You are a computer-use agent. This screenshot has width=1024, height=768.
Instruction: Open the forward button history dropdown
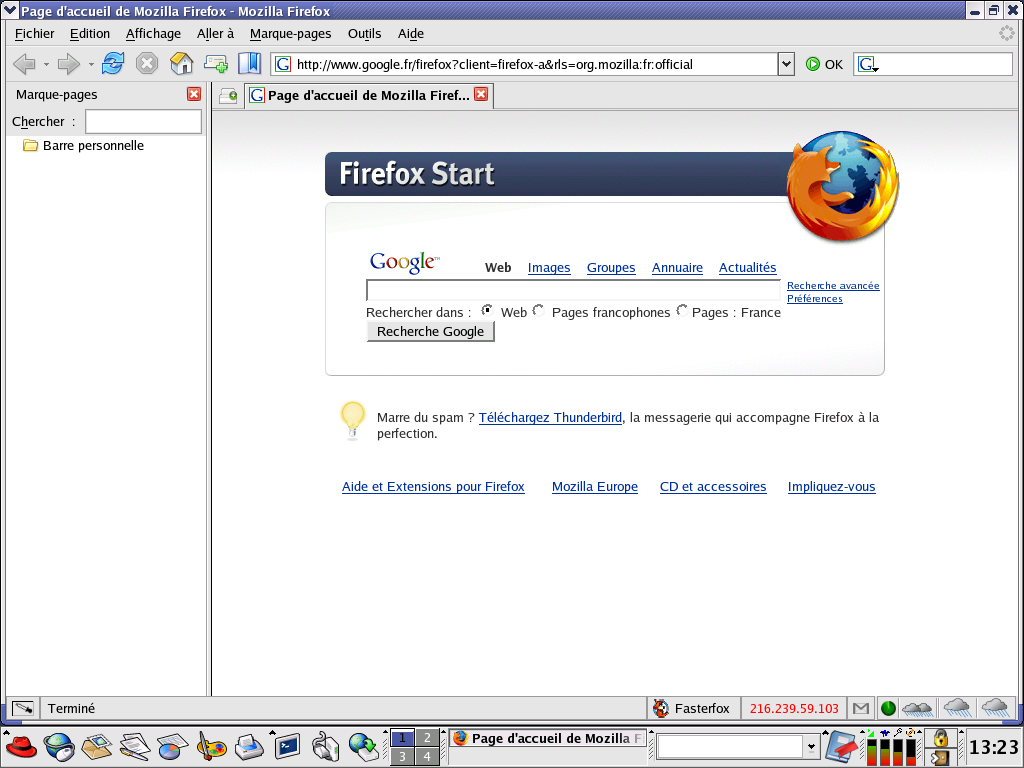coord(91,64)
